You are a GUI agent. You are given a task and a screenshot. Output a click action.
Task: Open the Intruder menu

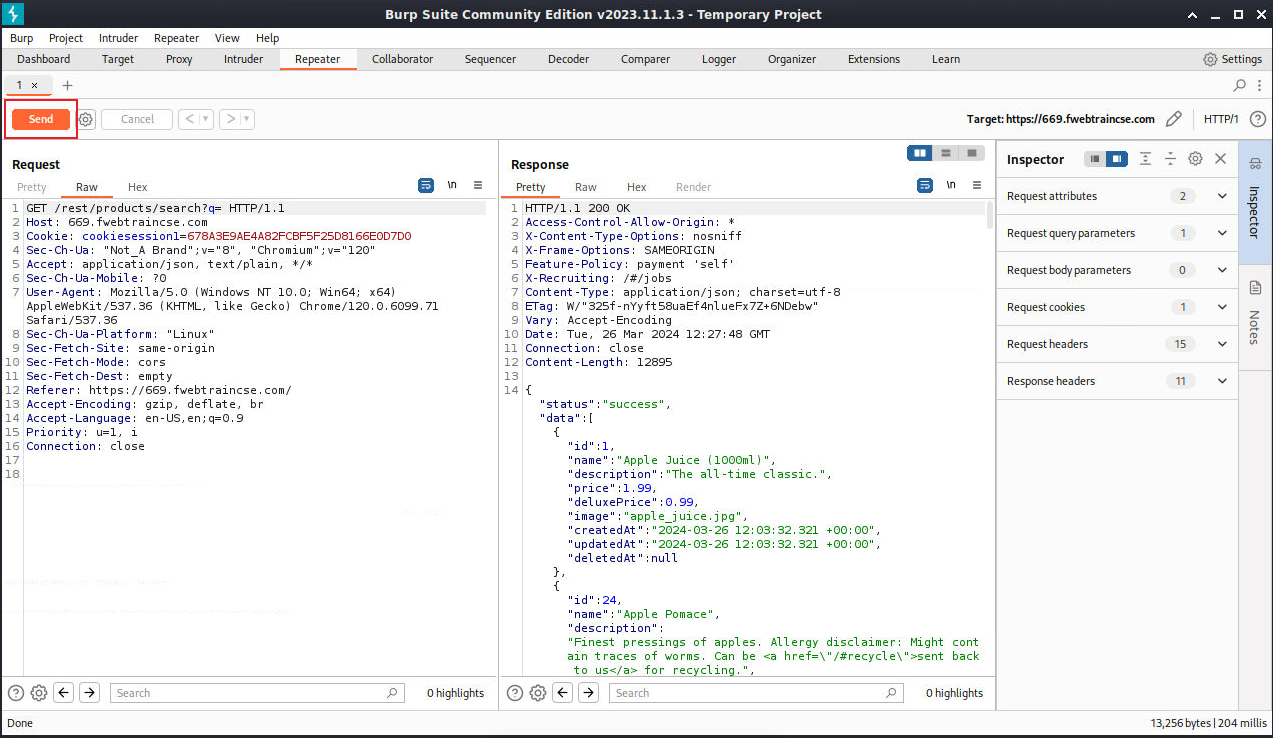[118, 38]
